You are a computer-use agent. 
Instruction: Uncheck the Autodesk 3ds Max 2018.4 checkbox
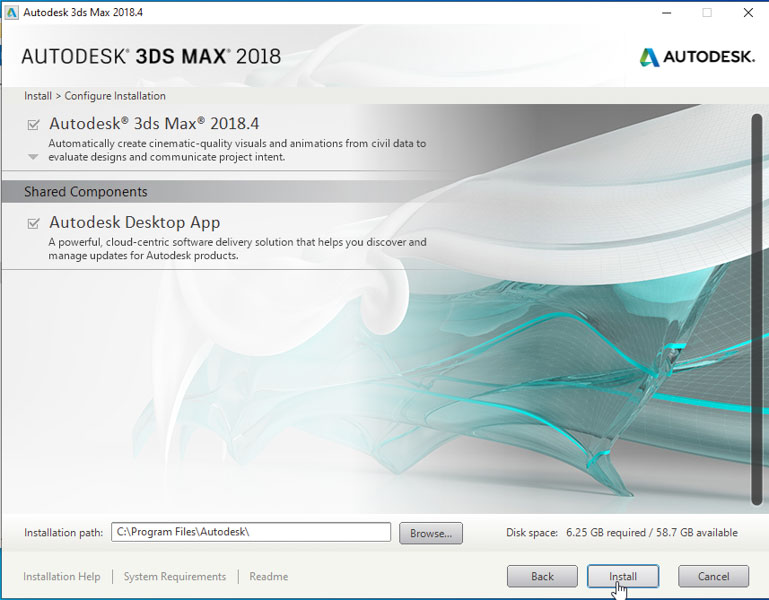(33, 125)
